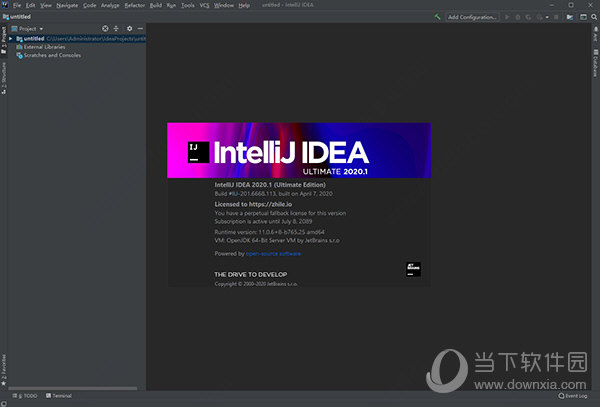
Task: Expand the untitled project tree node
Action: [11, 39]
